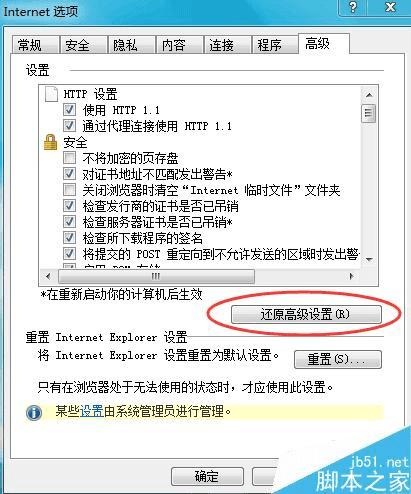
Task: Click the help question mark icon
Action: click(x=353, y=7)
